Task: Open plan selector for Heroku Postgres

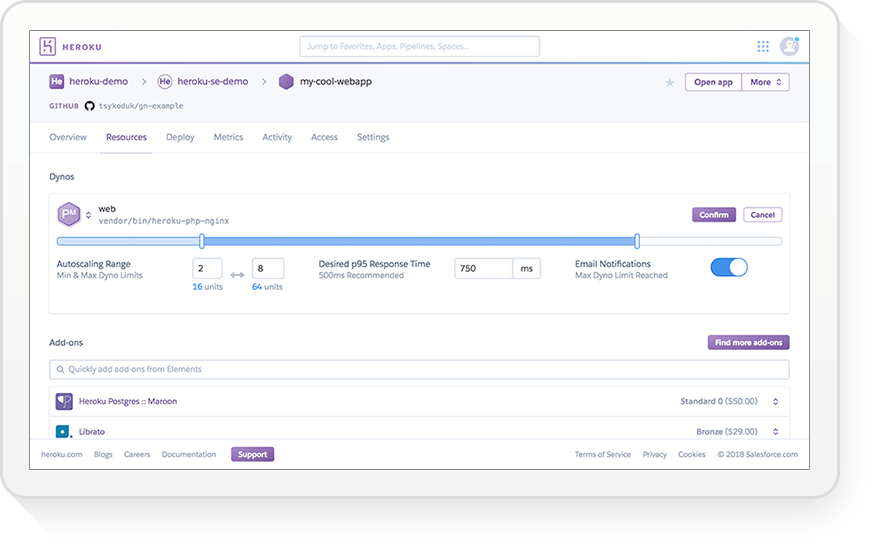Action: pos(775,402)
